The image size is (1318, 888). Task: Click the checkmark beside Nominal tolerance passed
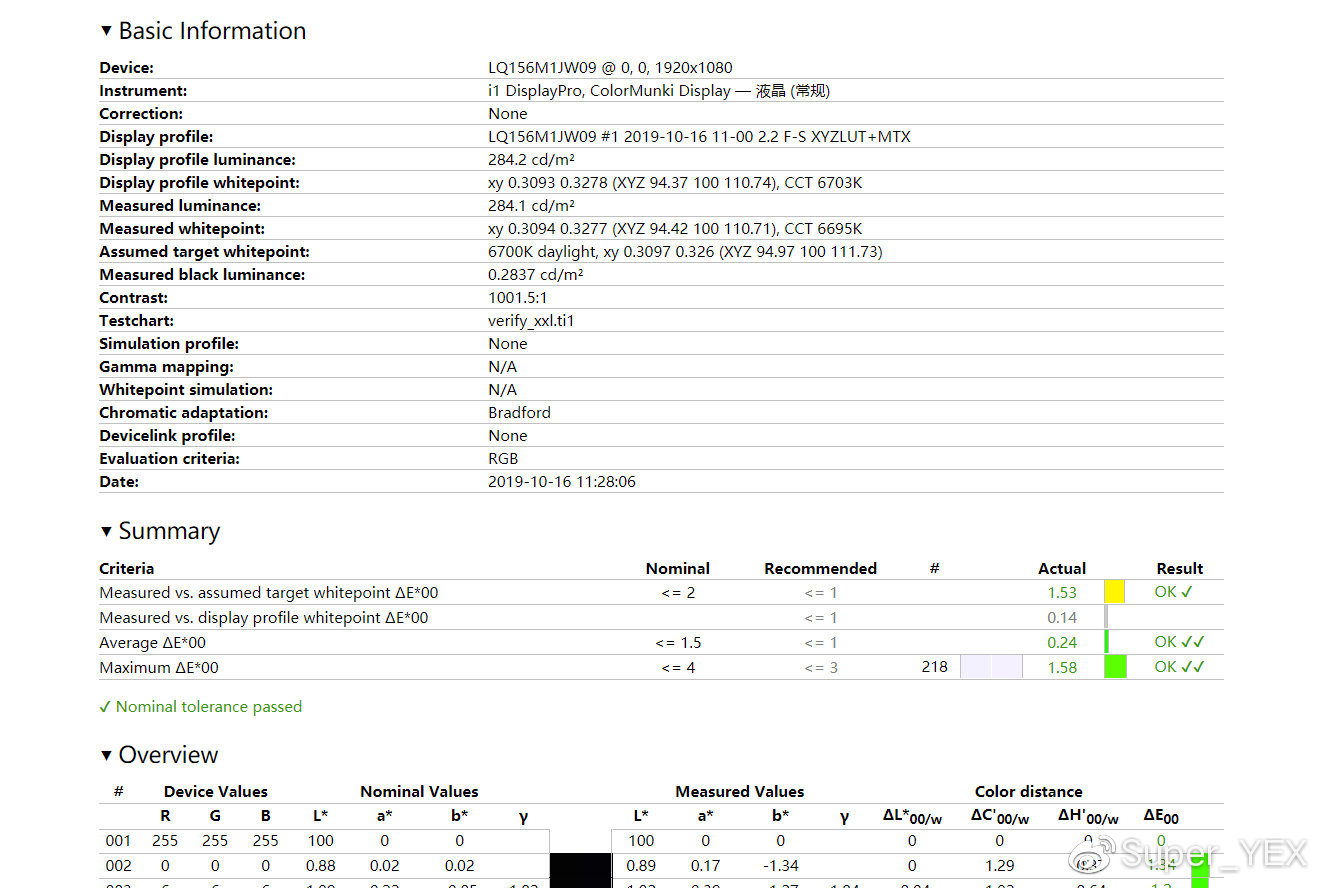click(x=105, y=707)
